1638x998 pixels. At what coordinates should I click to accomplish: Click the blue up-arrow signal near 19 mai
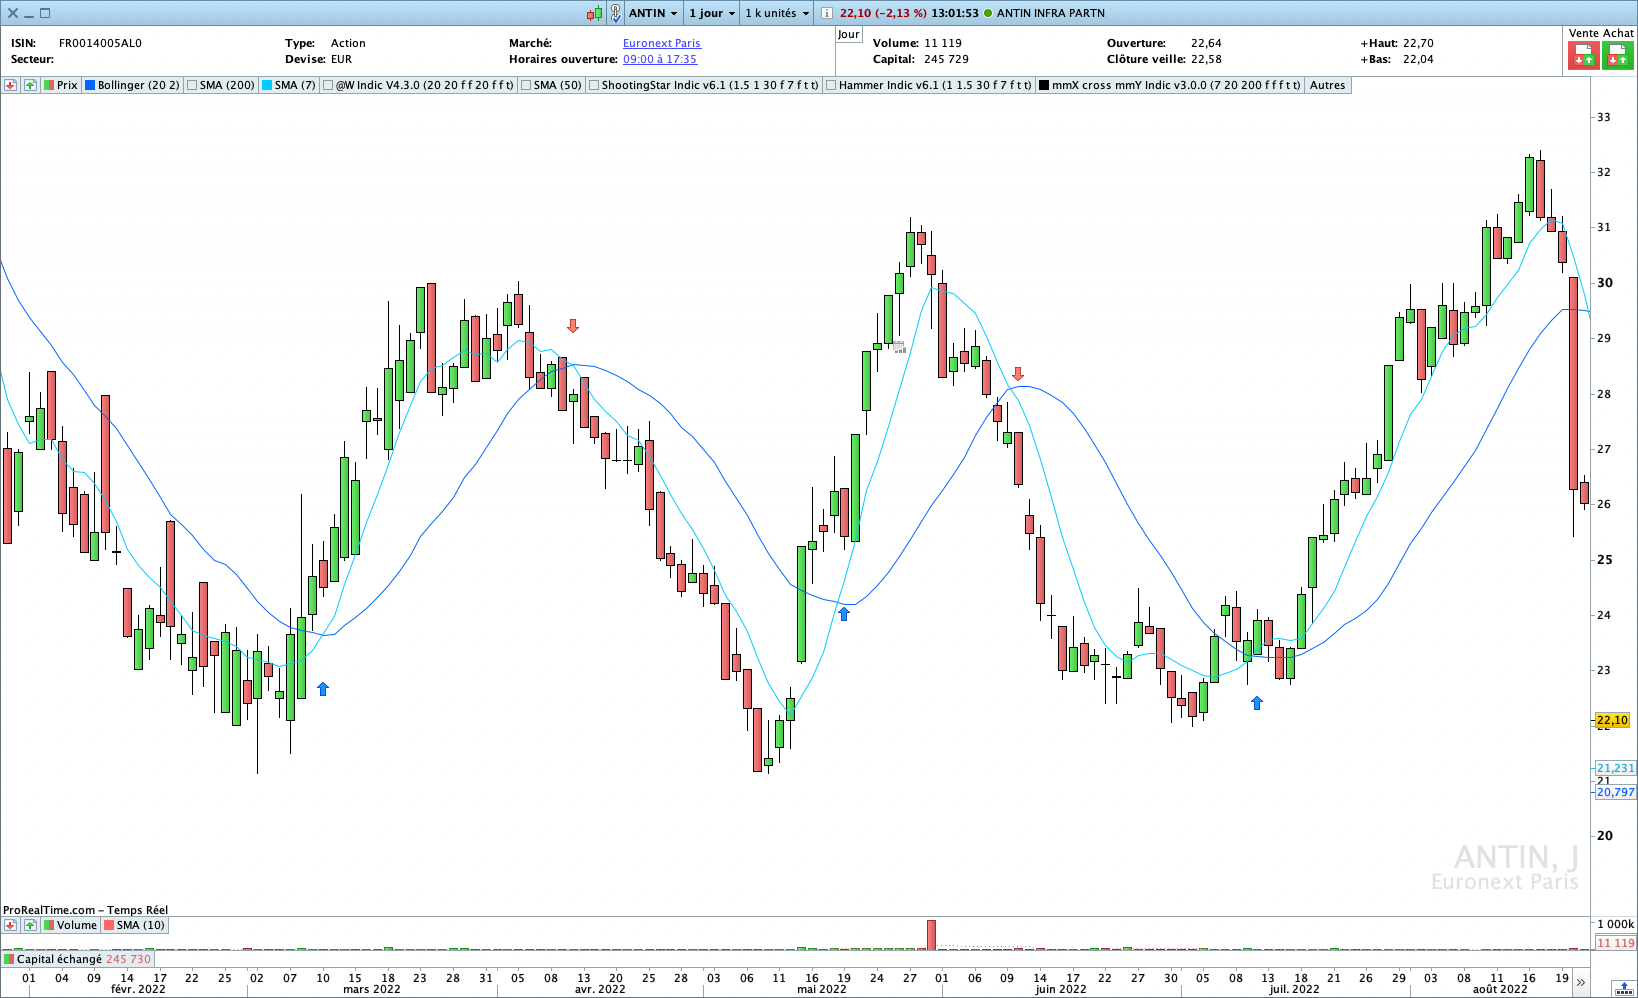tap(844, 614)
